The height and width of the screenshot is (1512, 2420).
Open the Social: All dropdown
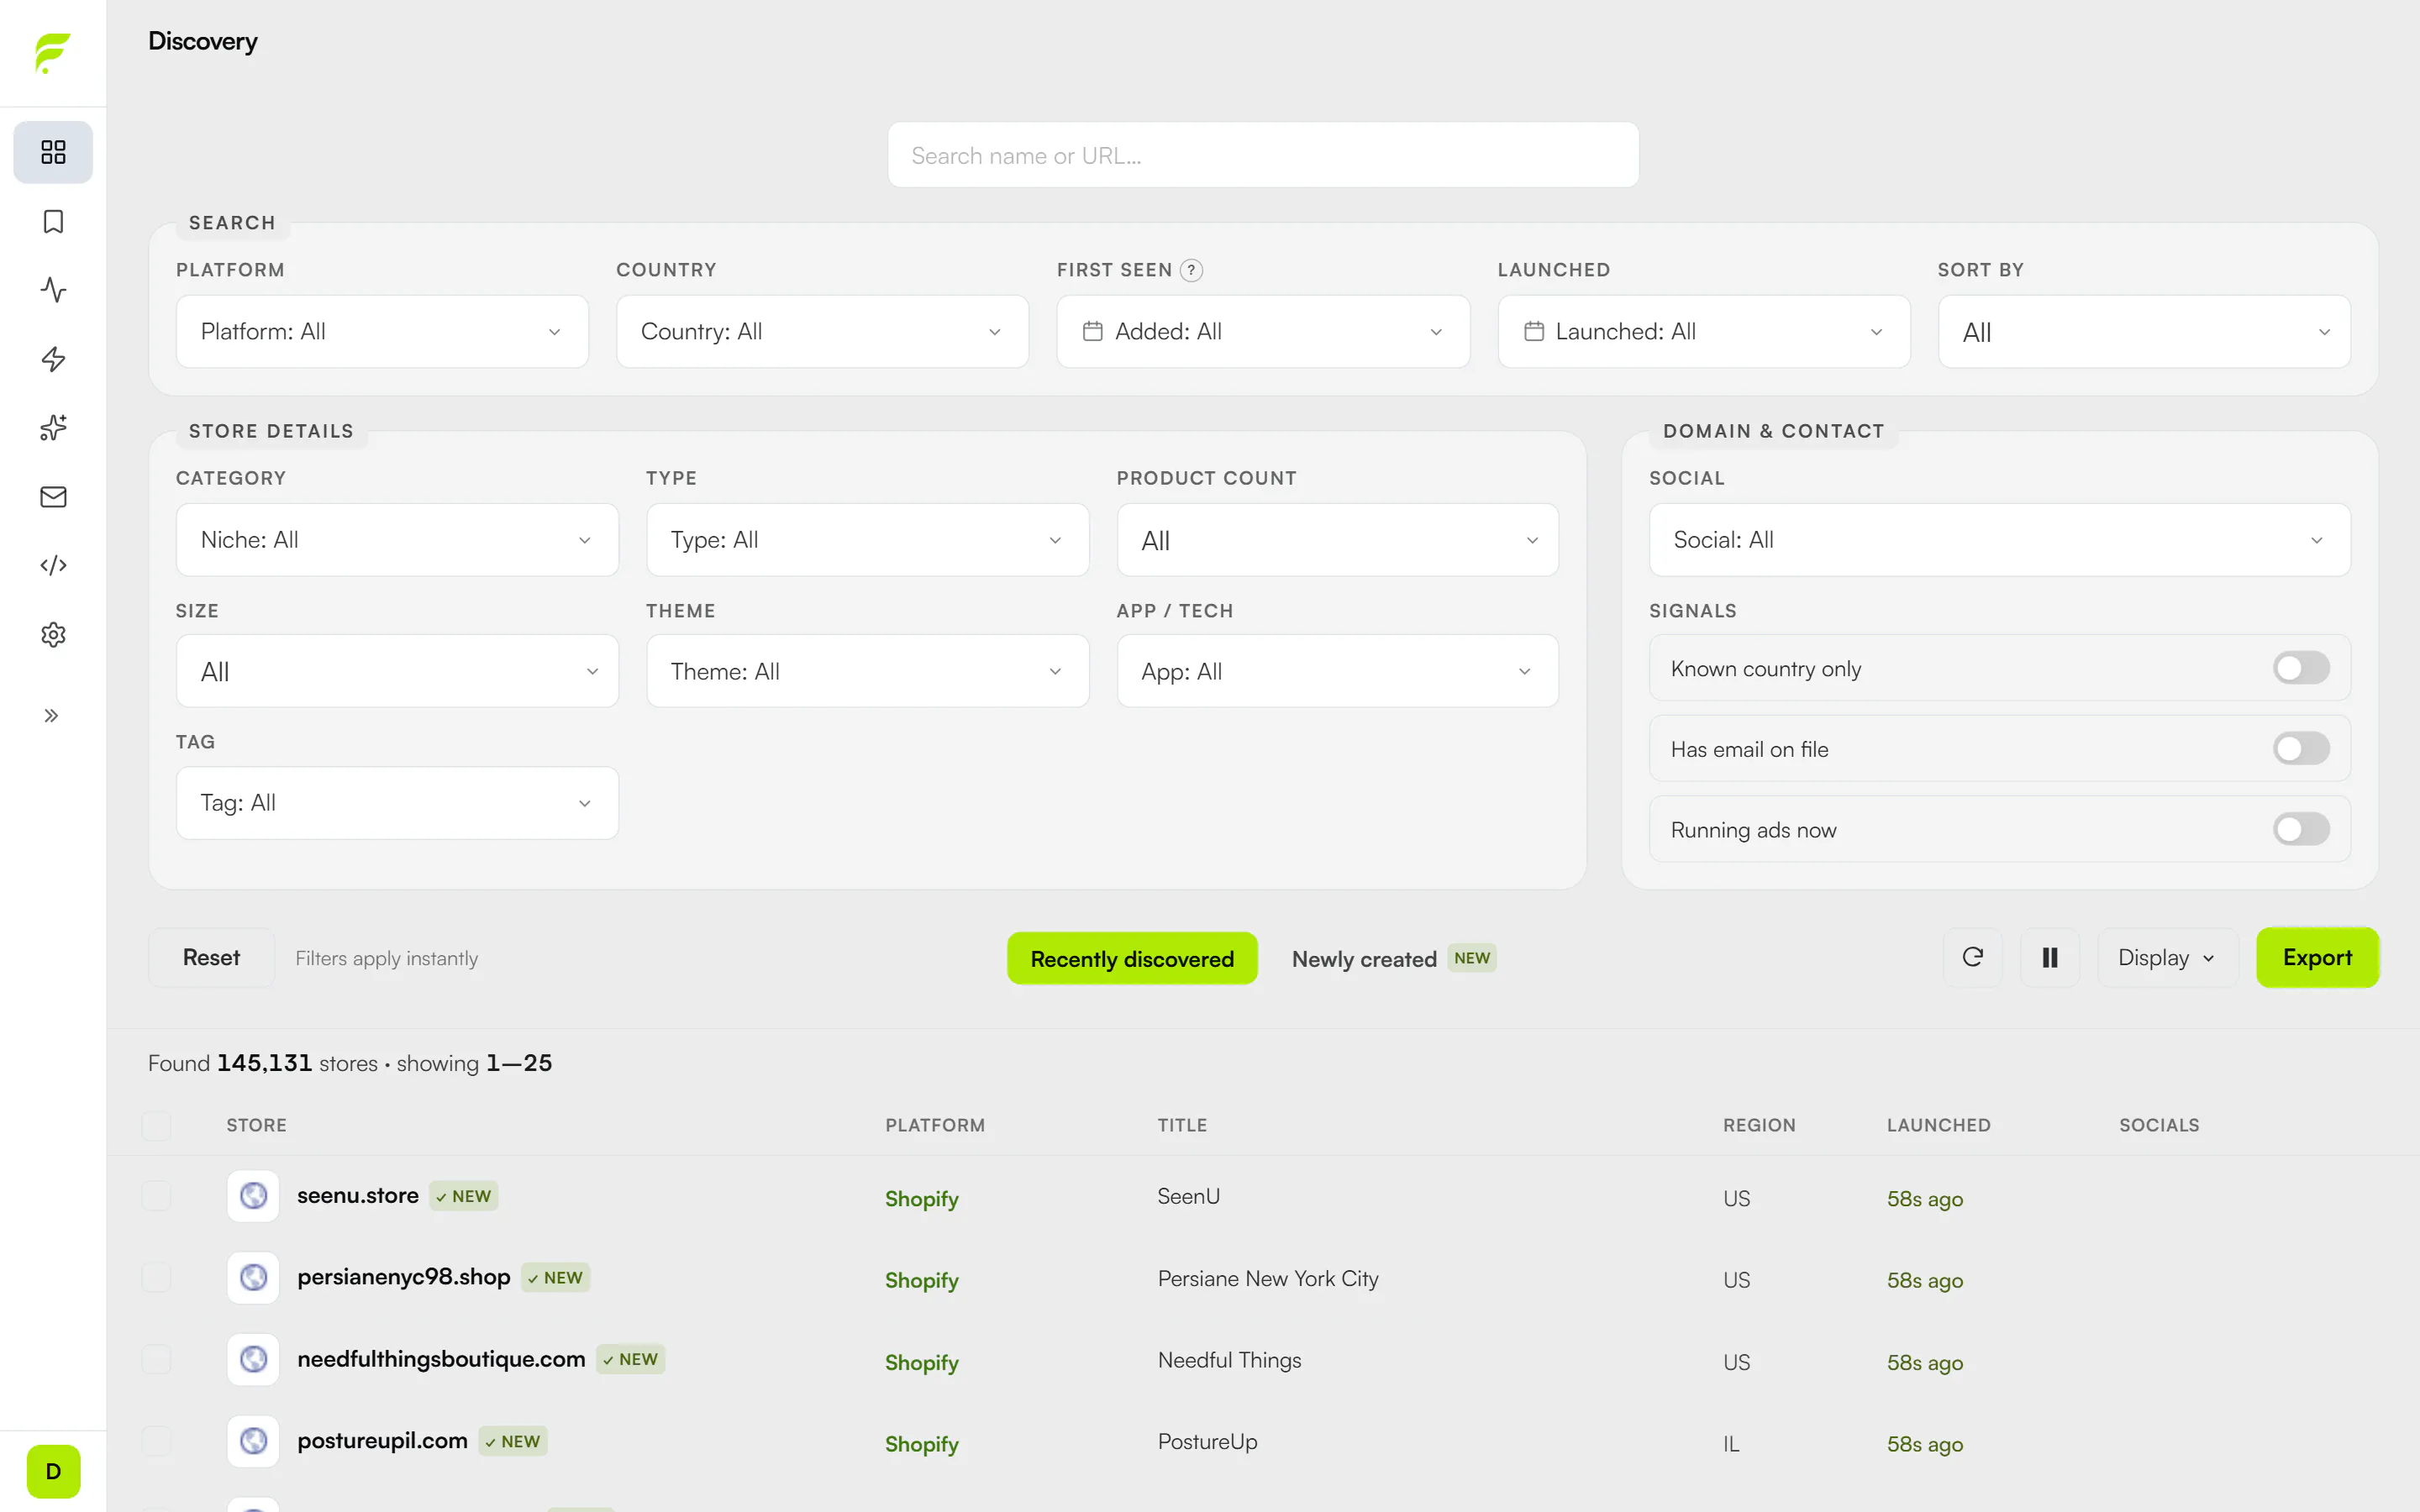tap(1999, 540)
